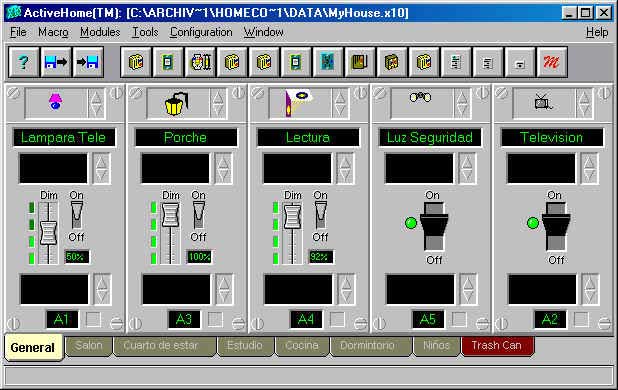
Task: Click the A2 address code button
Action: pyautogui.click(x=550, y=319)
